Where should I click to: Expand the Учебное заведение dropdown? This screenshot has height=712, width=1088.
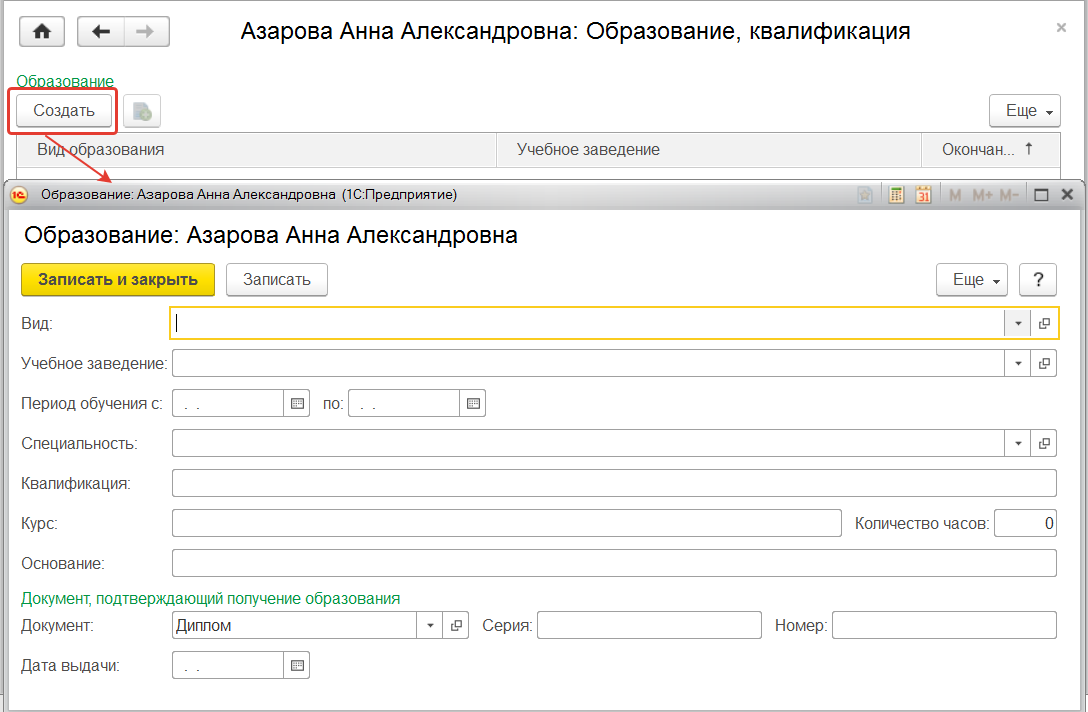[x=1018, y=363]
